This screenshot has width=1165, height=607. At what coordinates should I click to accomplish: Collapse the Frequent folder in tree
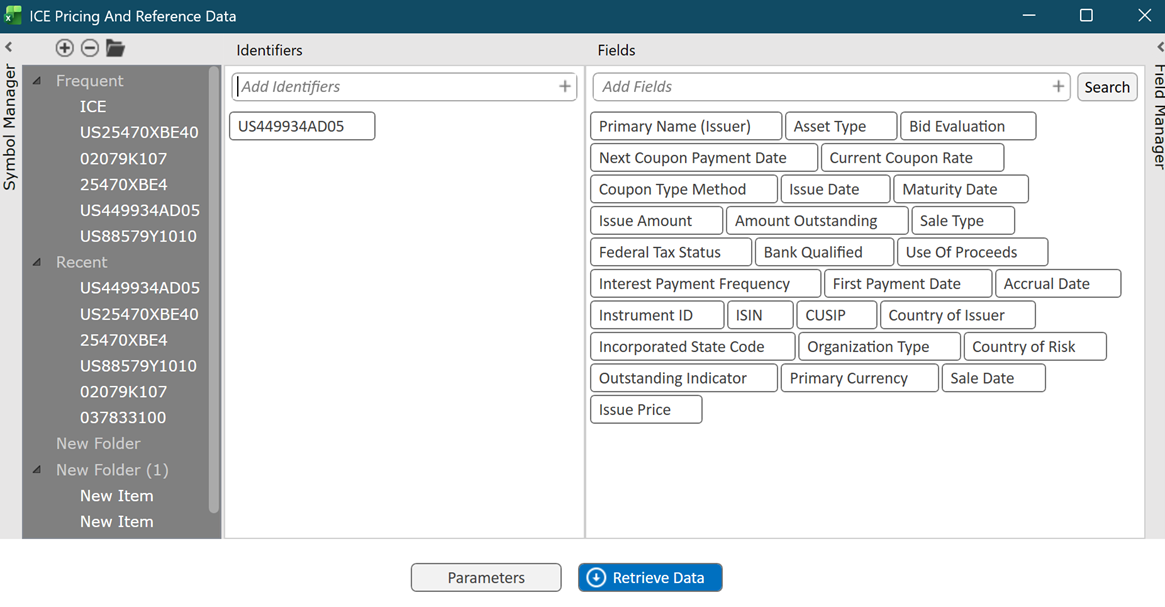[x=37, y=81]
